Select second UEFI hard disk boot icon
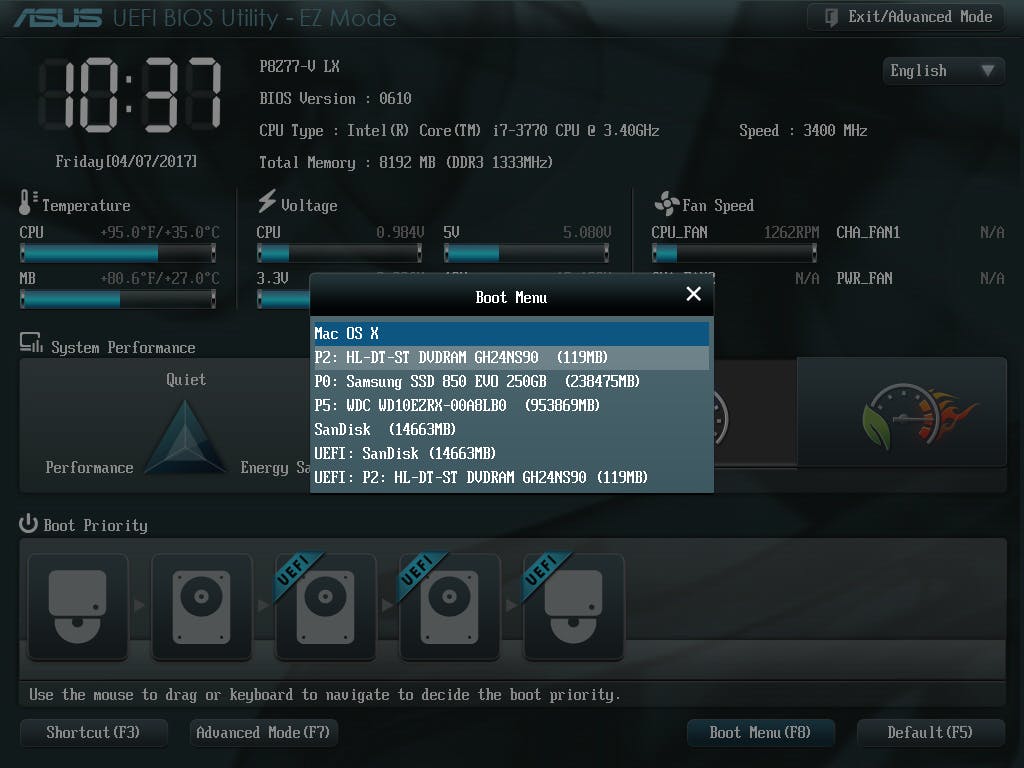1024x768 pixels. point(450,607)
